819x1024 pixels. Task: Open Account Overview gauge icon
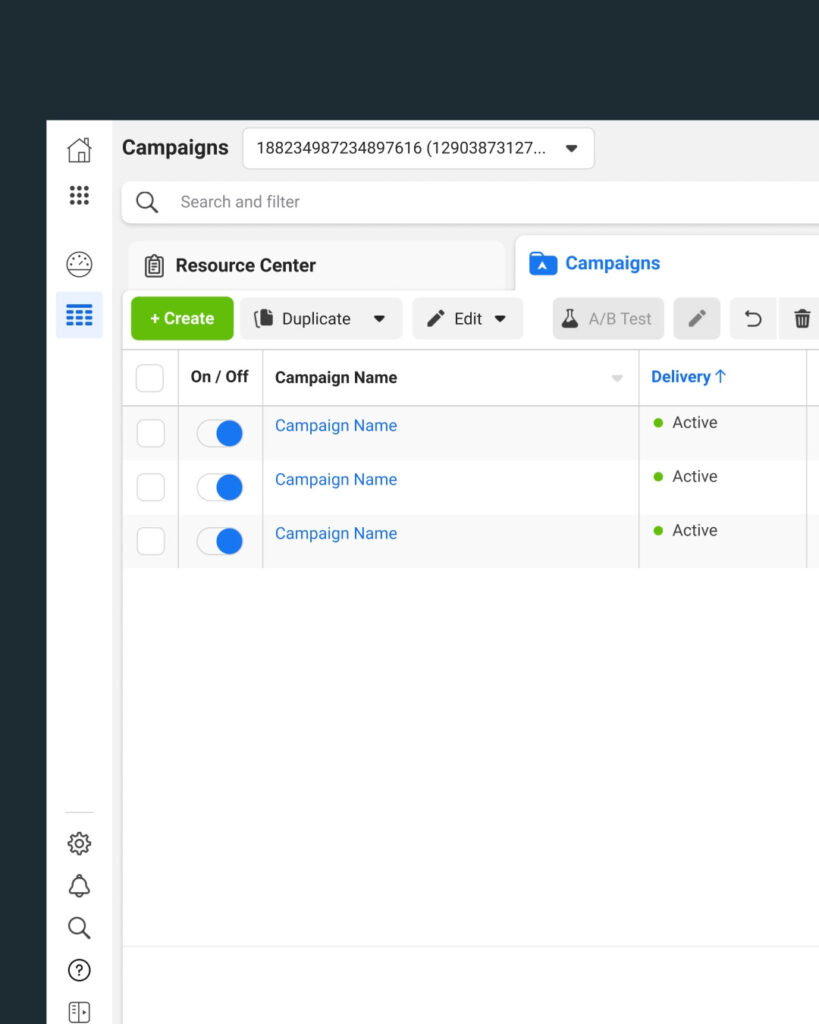(79, 264)
